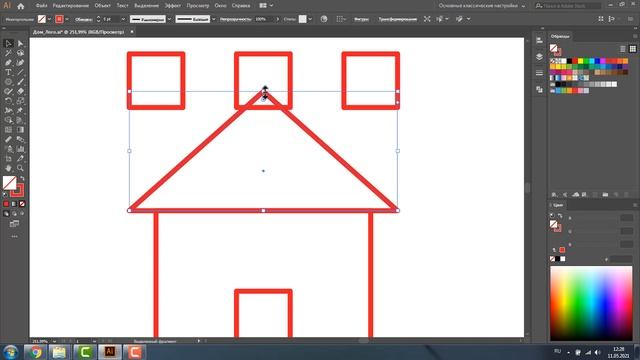Image resolution: width=640 pixels, height=360 pixels.
Task: Select the Eraser tool
Action: pyautogui.click(x=20, y=91)
